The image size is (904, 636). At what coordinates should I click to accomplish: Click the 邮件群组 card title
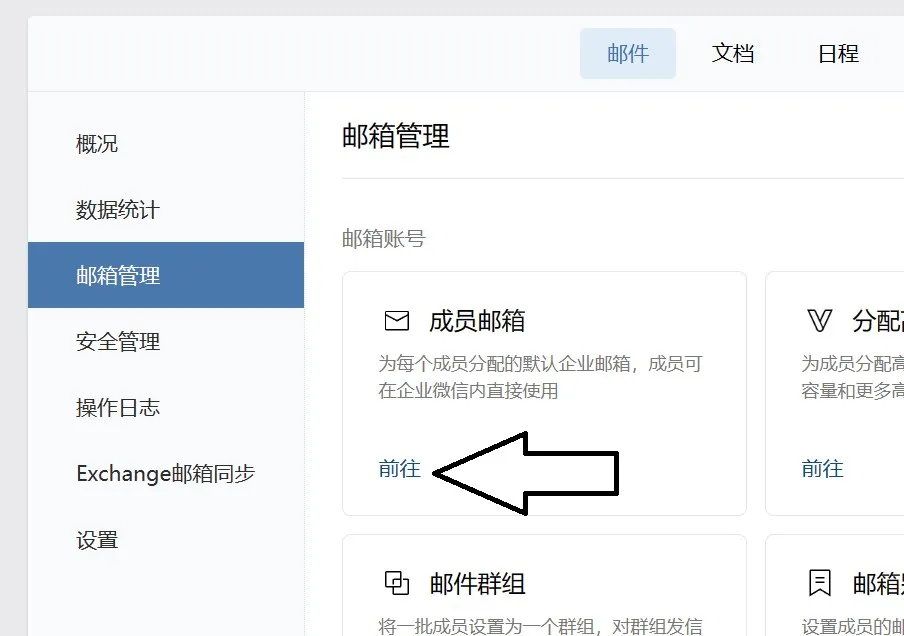(478, 583)
